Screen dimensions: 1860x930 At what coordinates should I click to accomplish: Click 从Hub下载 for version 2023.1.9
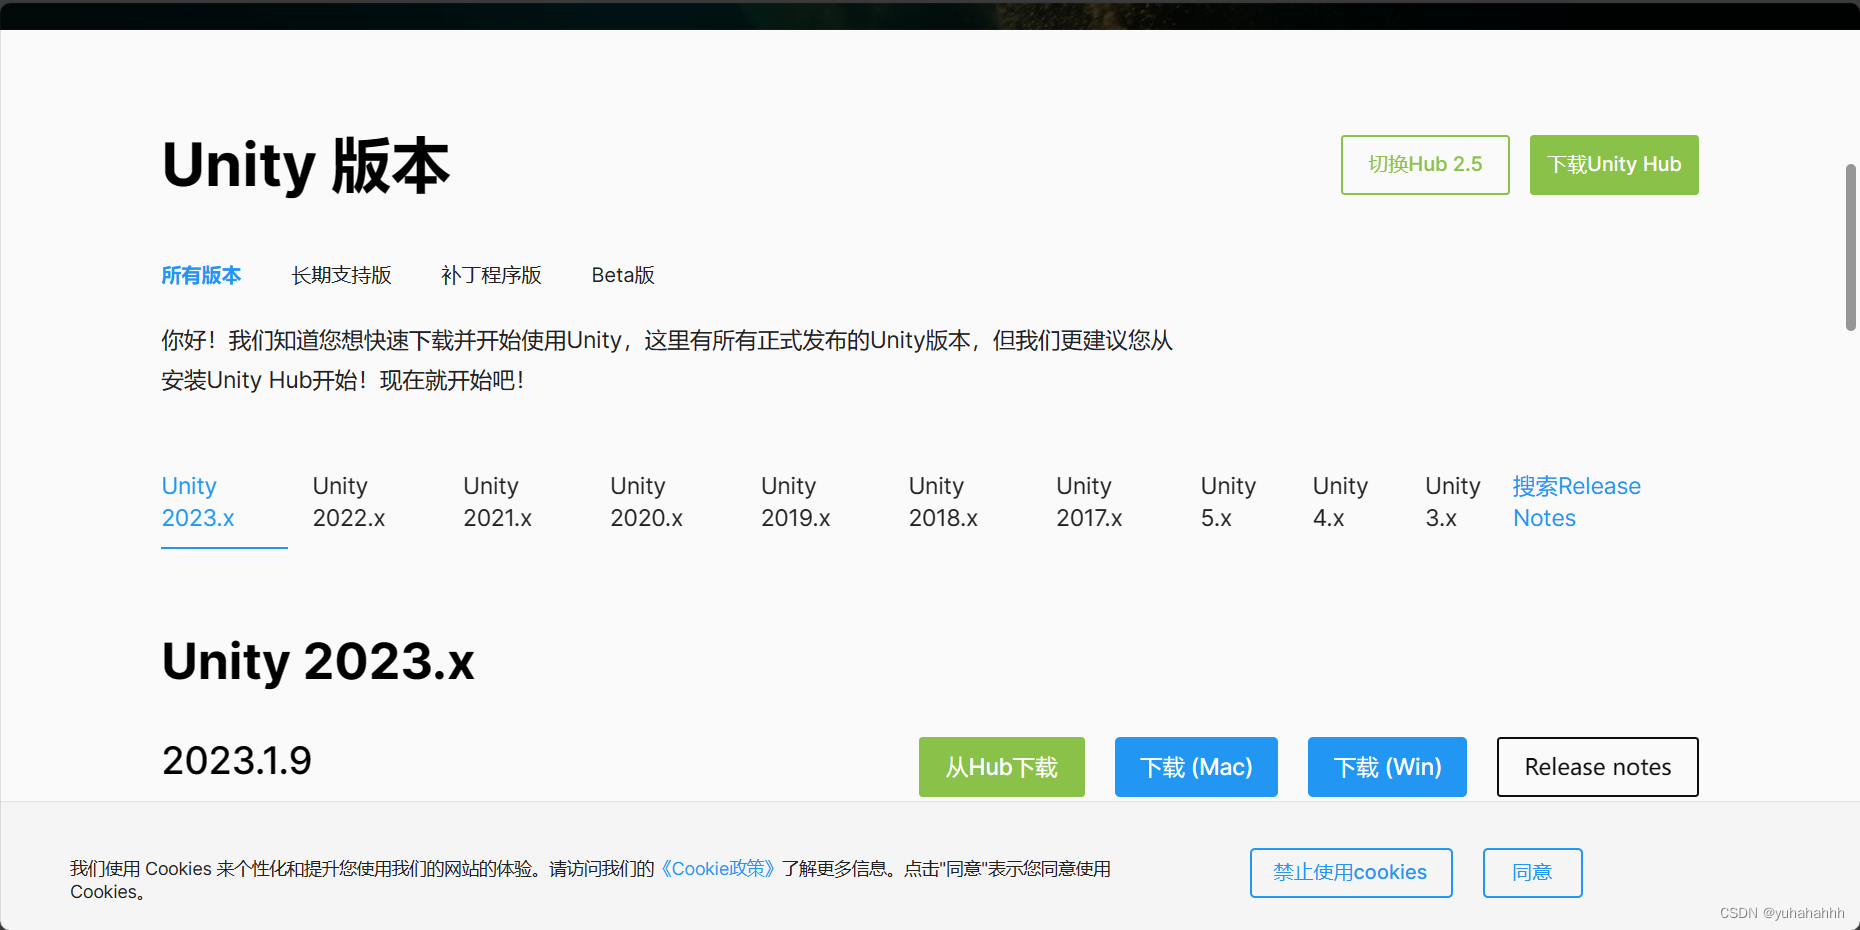click(x=1002, y=767)
